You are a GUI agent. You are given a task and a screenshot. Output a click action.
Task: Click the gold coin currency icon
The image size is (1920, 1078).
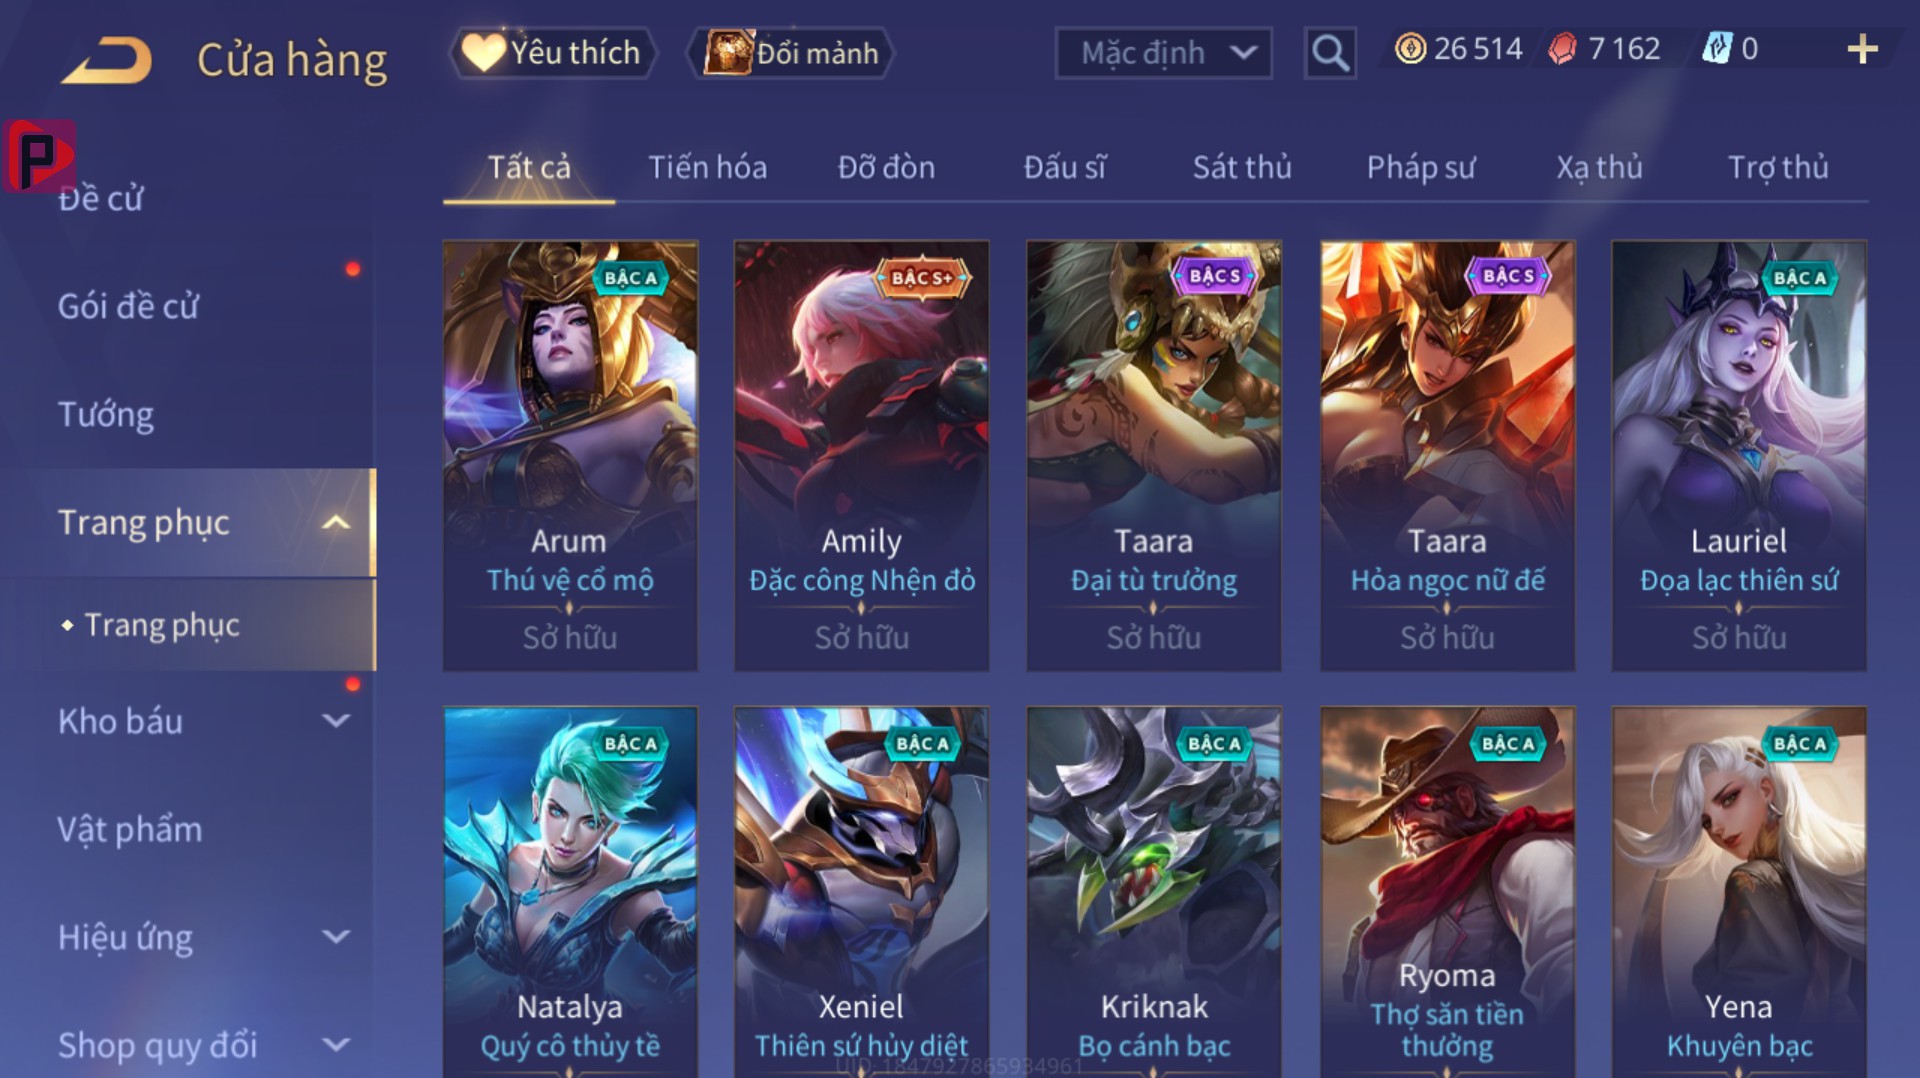point(1410,49)
